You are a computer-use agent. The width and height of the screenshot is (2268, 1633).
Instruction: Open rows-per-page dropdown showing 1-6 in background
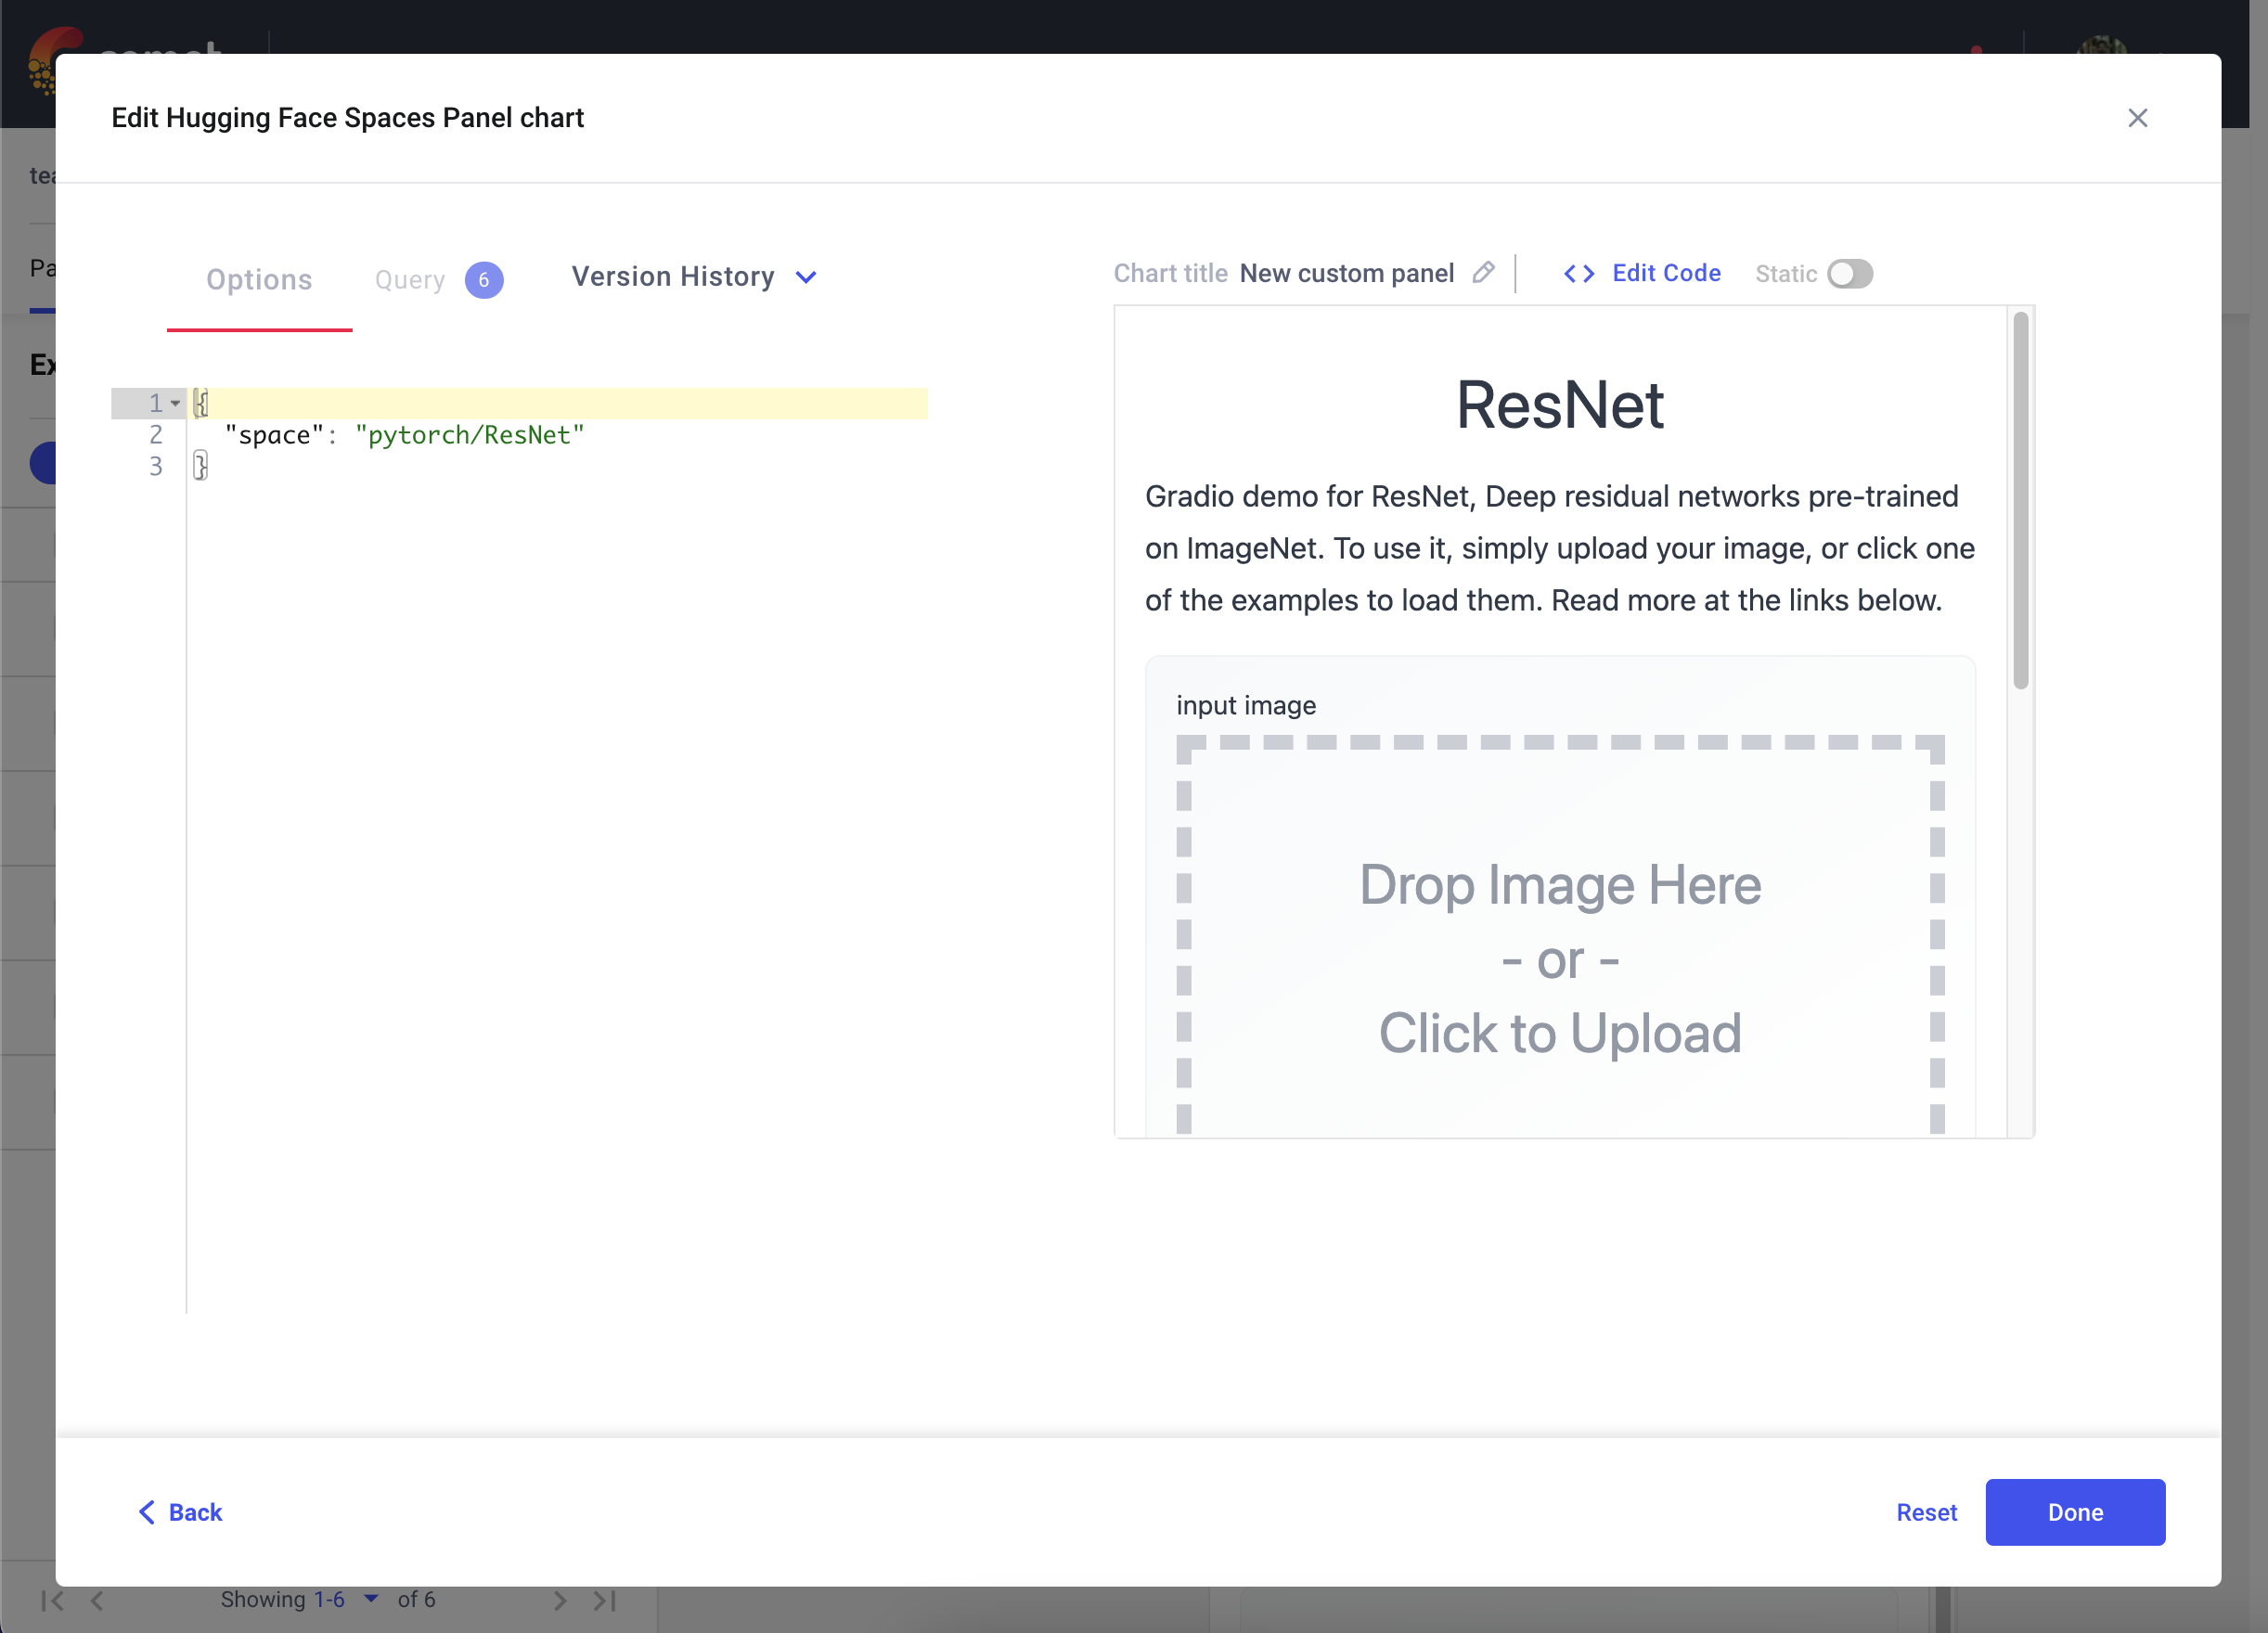tap(346, 1599)
